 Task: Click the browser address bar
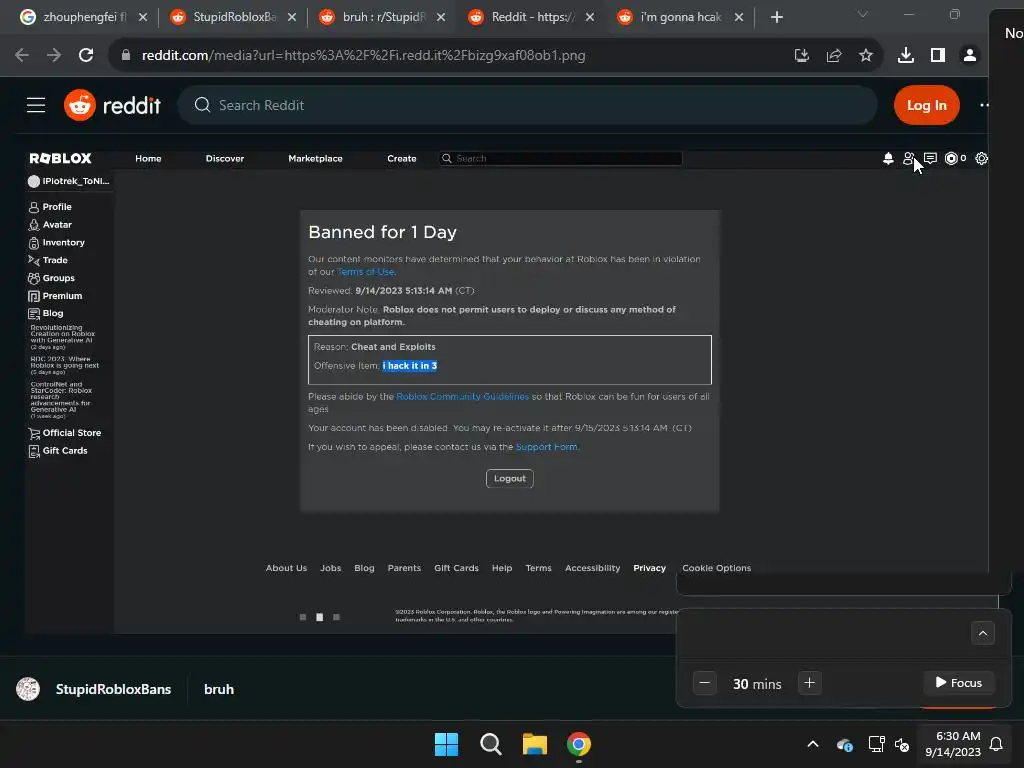457,56
